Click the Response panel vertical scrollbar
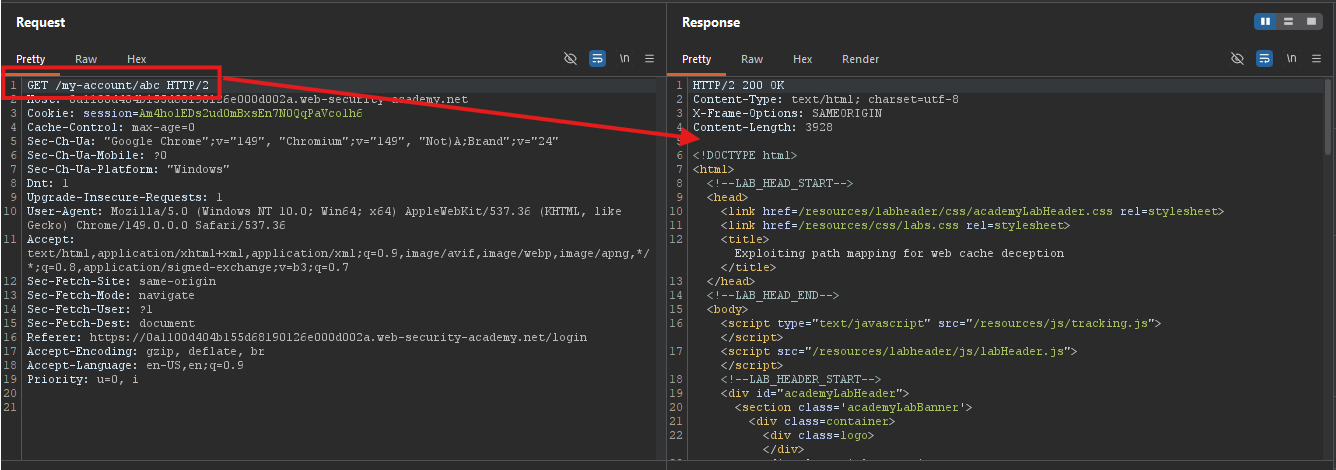1336x470 pixels. coord(1328,115)
